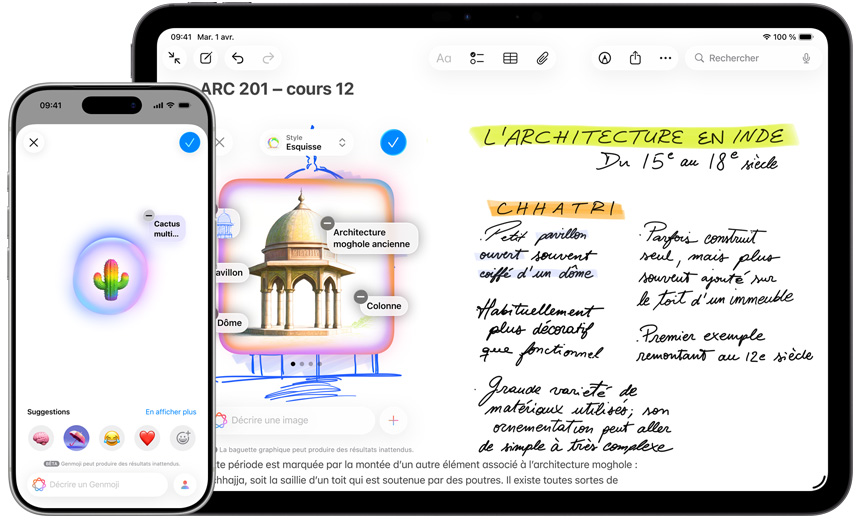Select the brain emoji suggestion
Screen dimensions: 860x520
pos(41,438)
